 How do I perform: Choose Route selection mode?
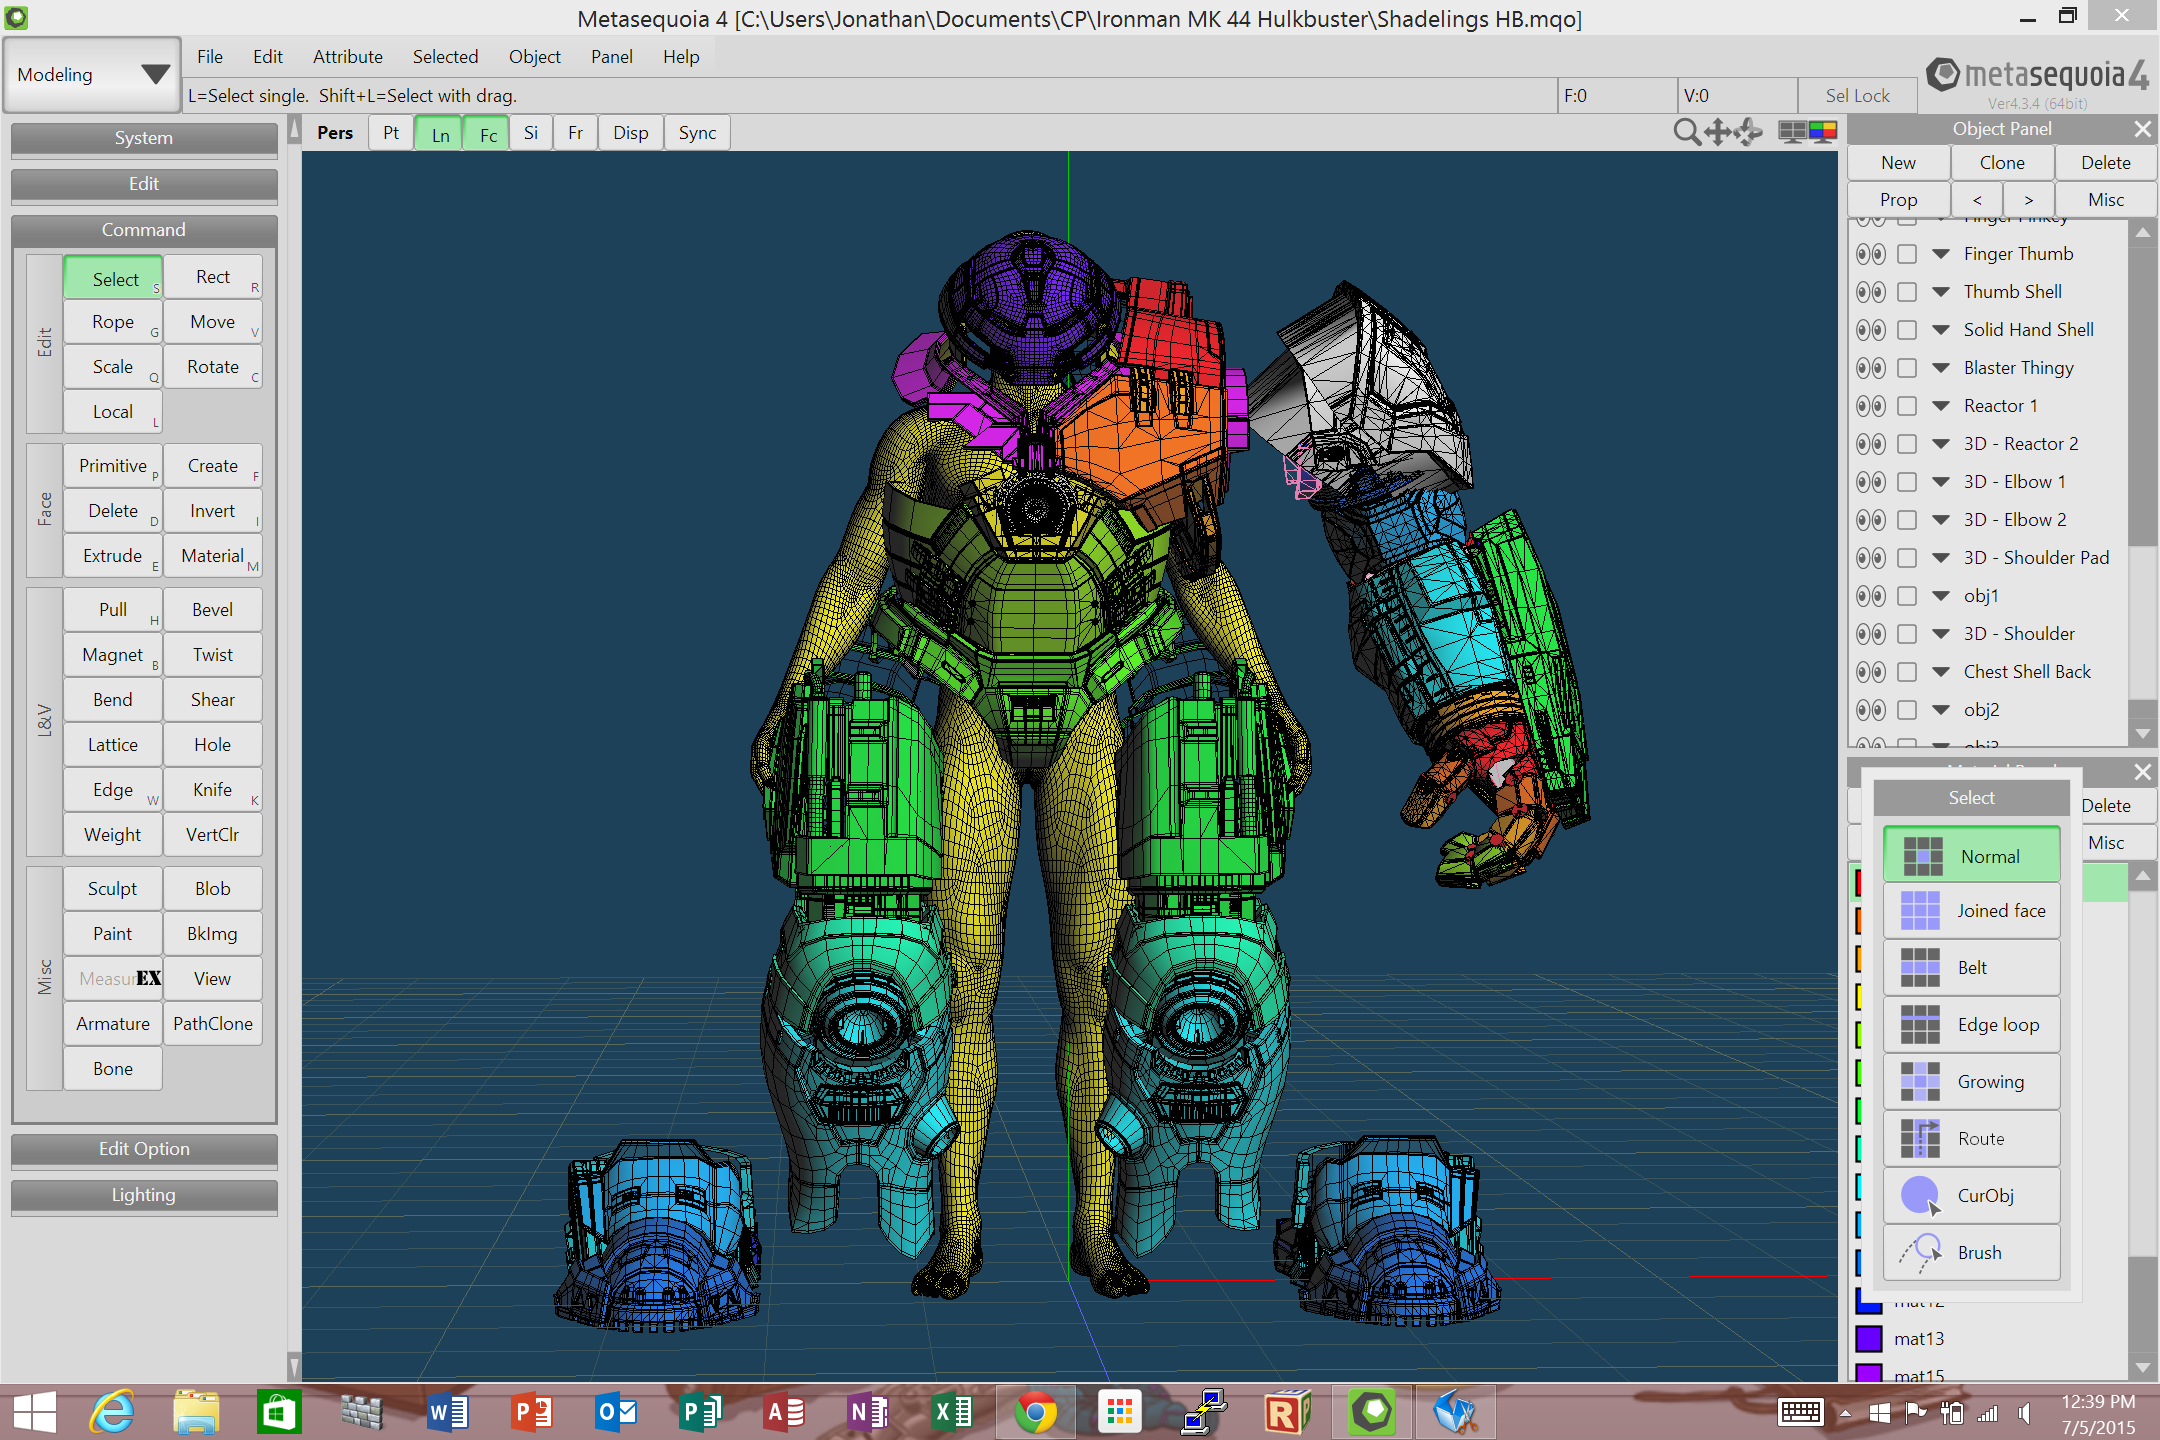[x=1971, y=1139]
